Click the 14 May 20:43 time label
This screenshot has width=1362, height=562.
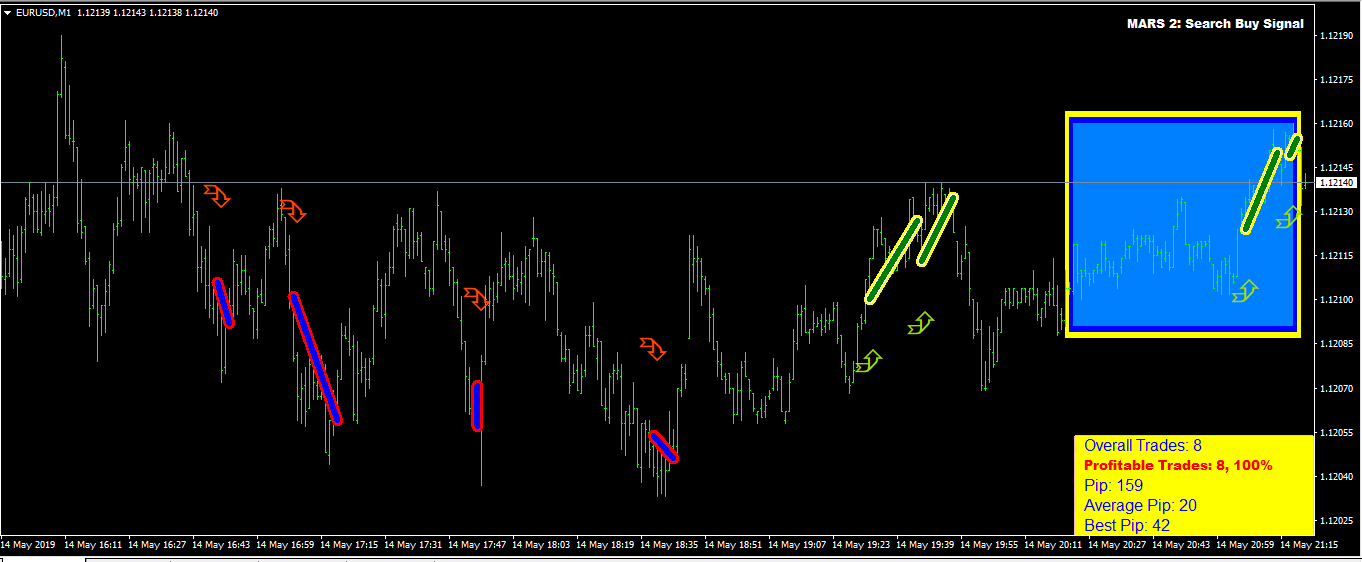(1181, 546)
